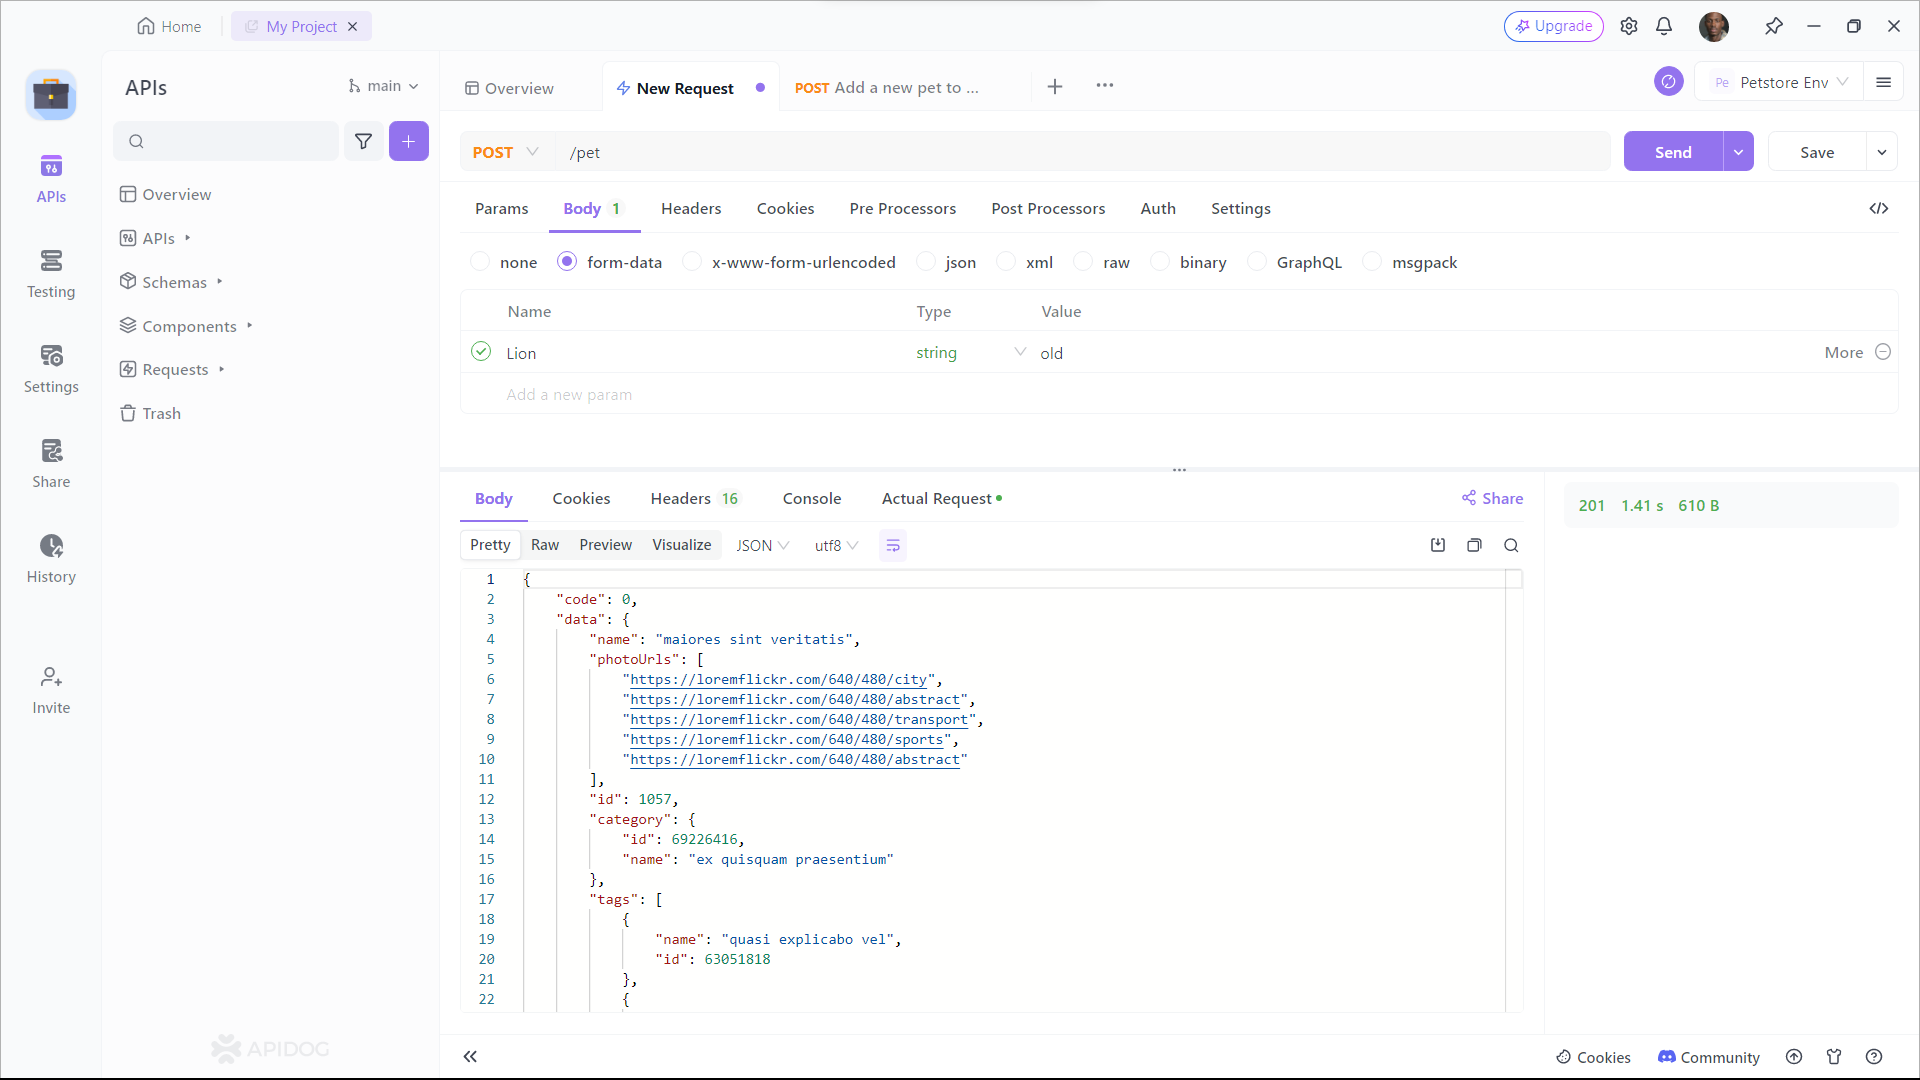This screenshot has width=1920, height=1080.
Task: Click the sort/filter icon in response toolbar
Action: click(894, 545)
